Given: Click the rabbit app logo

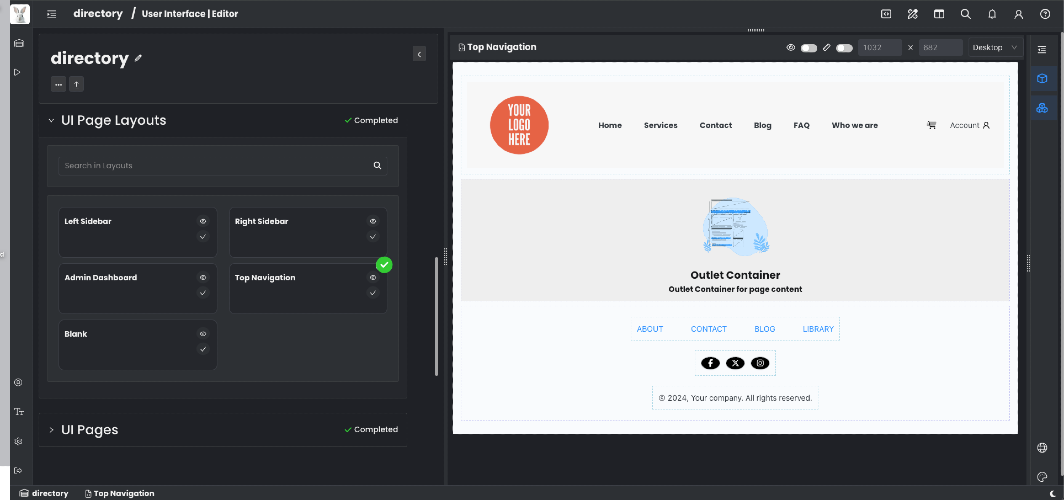Looking at the screenshot, I should coord(20,14).
